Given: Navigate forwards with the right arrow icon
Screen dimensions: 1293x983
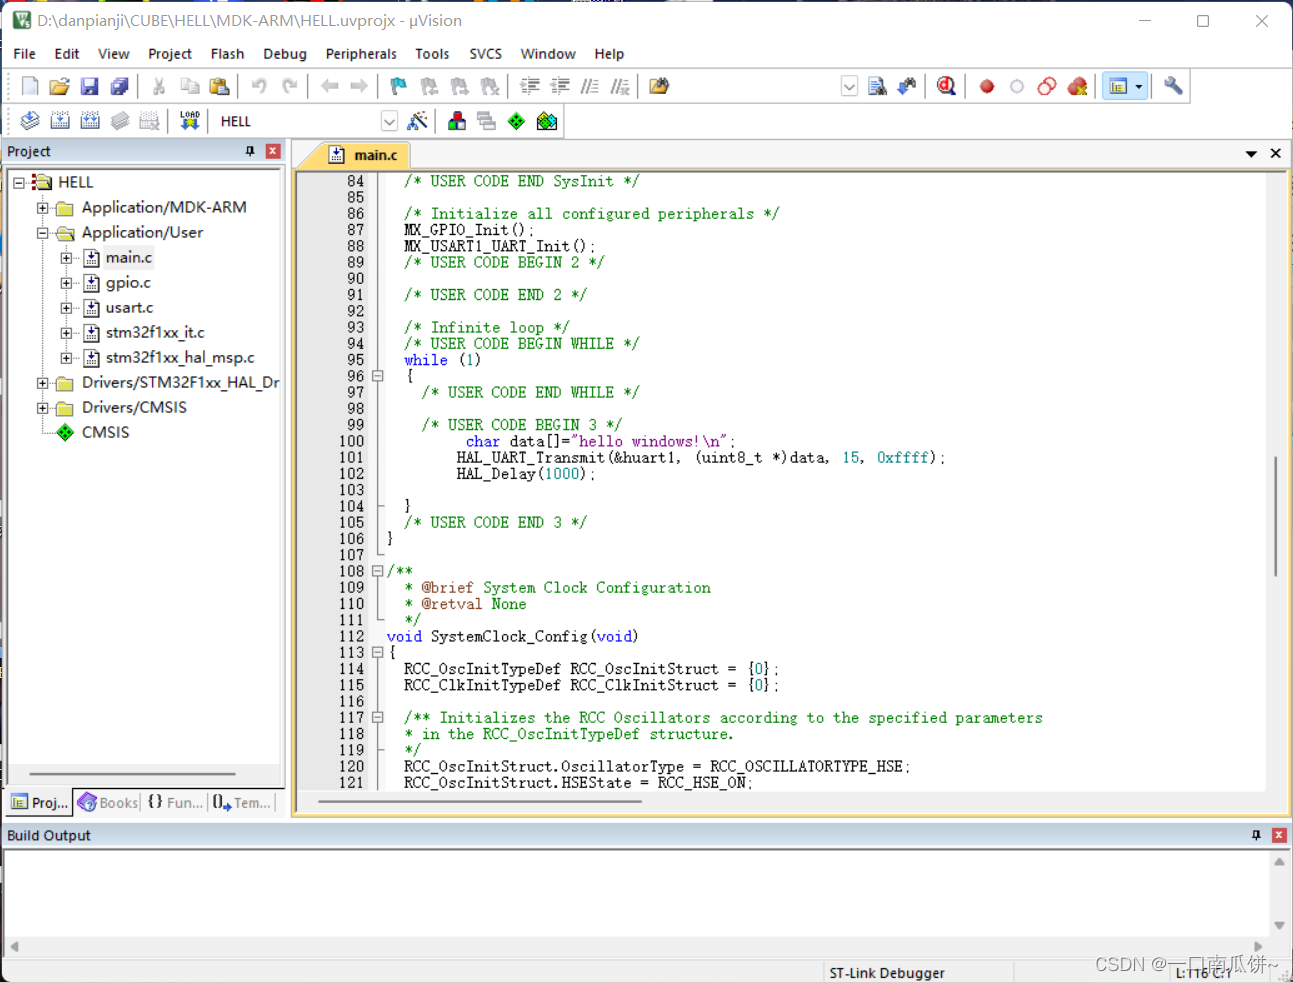Looking at the screenshot, I should [x=359, y=86].
